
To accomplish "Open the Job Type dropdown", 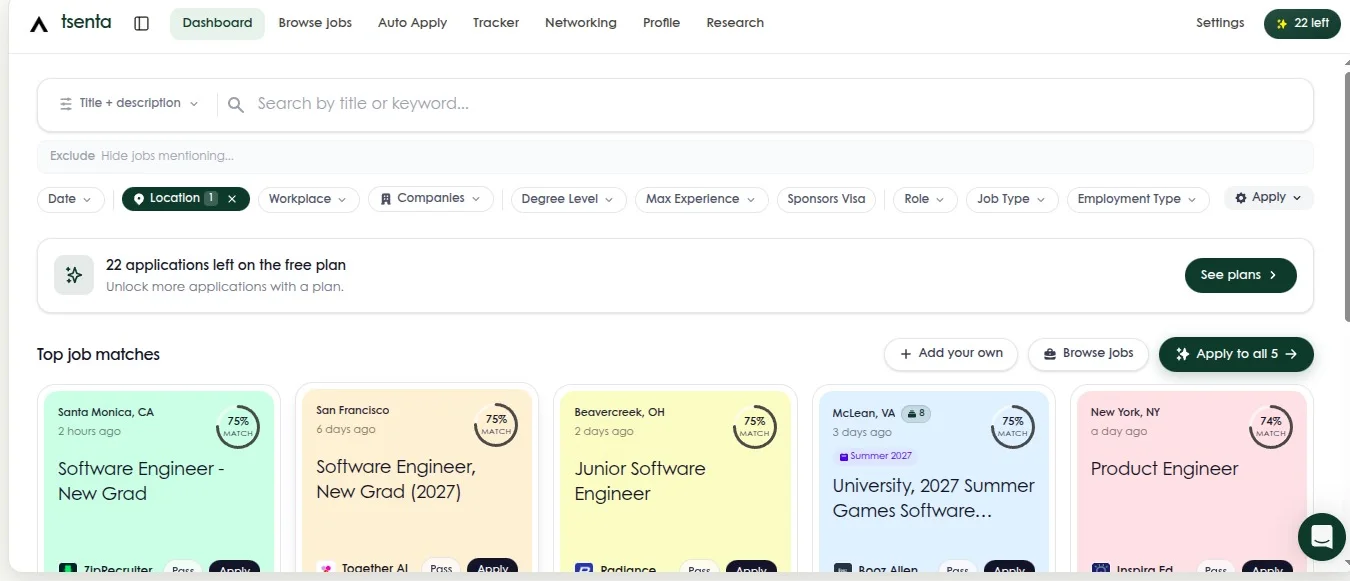I will (1012, 199).
